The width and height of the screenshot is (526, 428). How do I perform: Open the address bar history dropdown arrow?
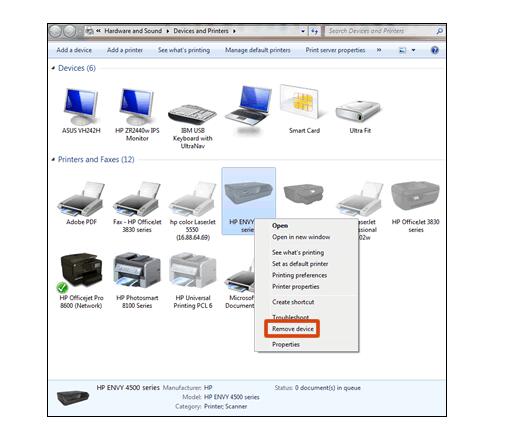click(x=303, y=31)
